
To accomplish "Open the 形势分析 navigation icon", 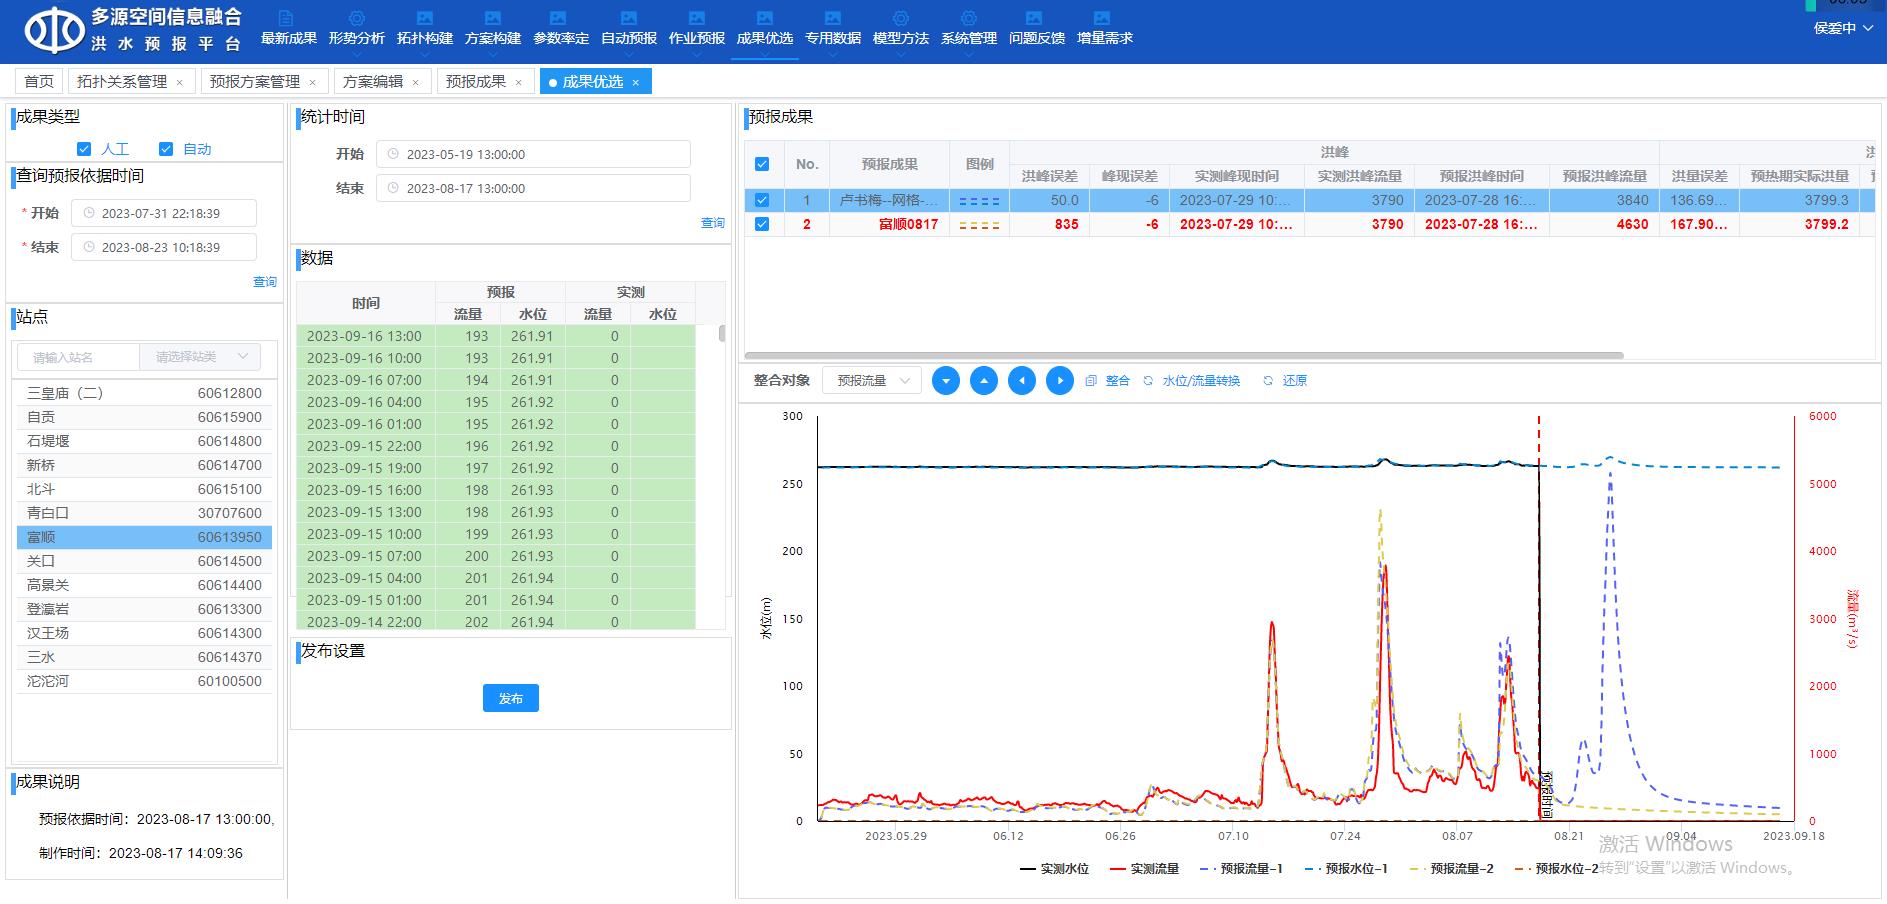I will point(356,19).
